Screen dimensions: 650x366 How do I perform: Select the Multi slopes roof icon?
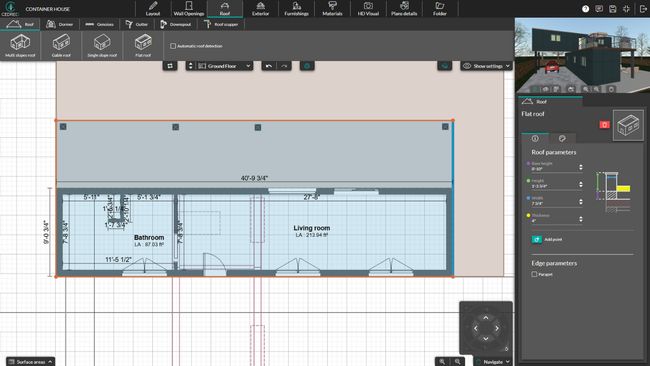tap(20, 46)
